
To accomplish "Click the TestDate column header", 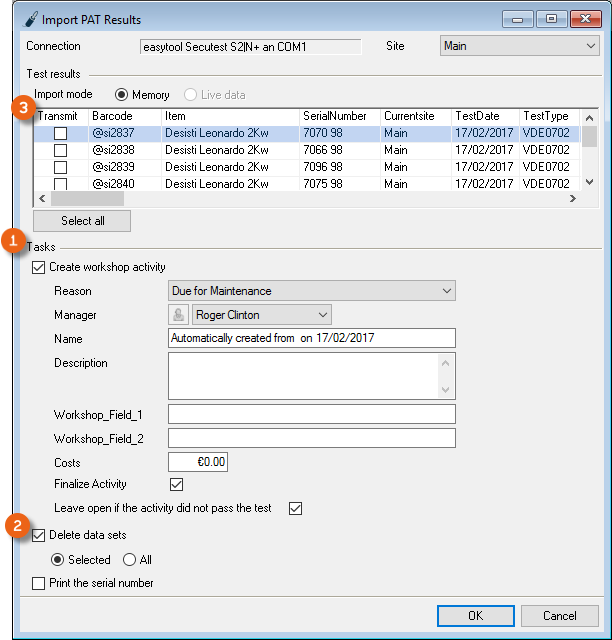I will pyautogui.click(x=484, y=116).
